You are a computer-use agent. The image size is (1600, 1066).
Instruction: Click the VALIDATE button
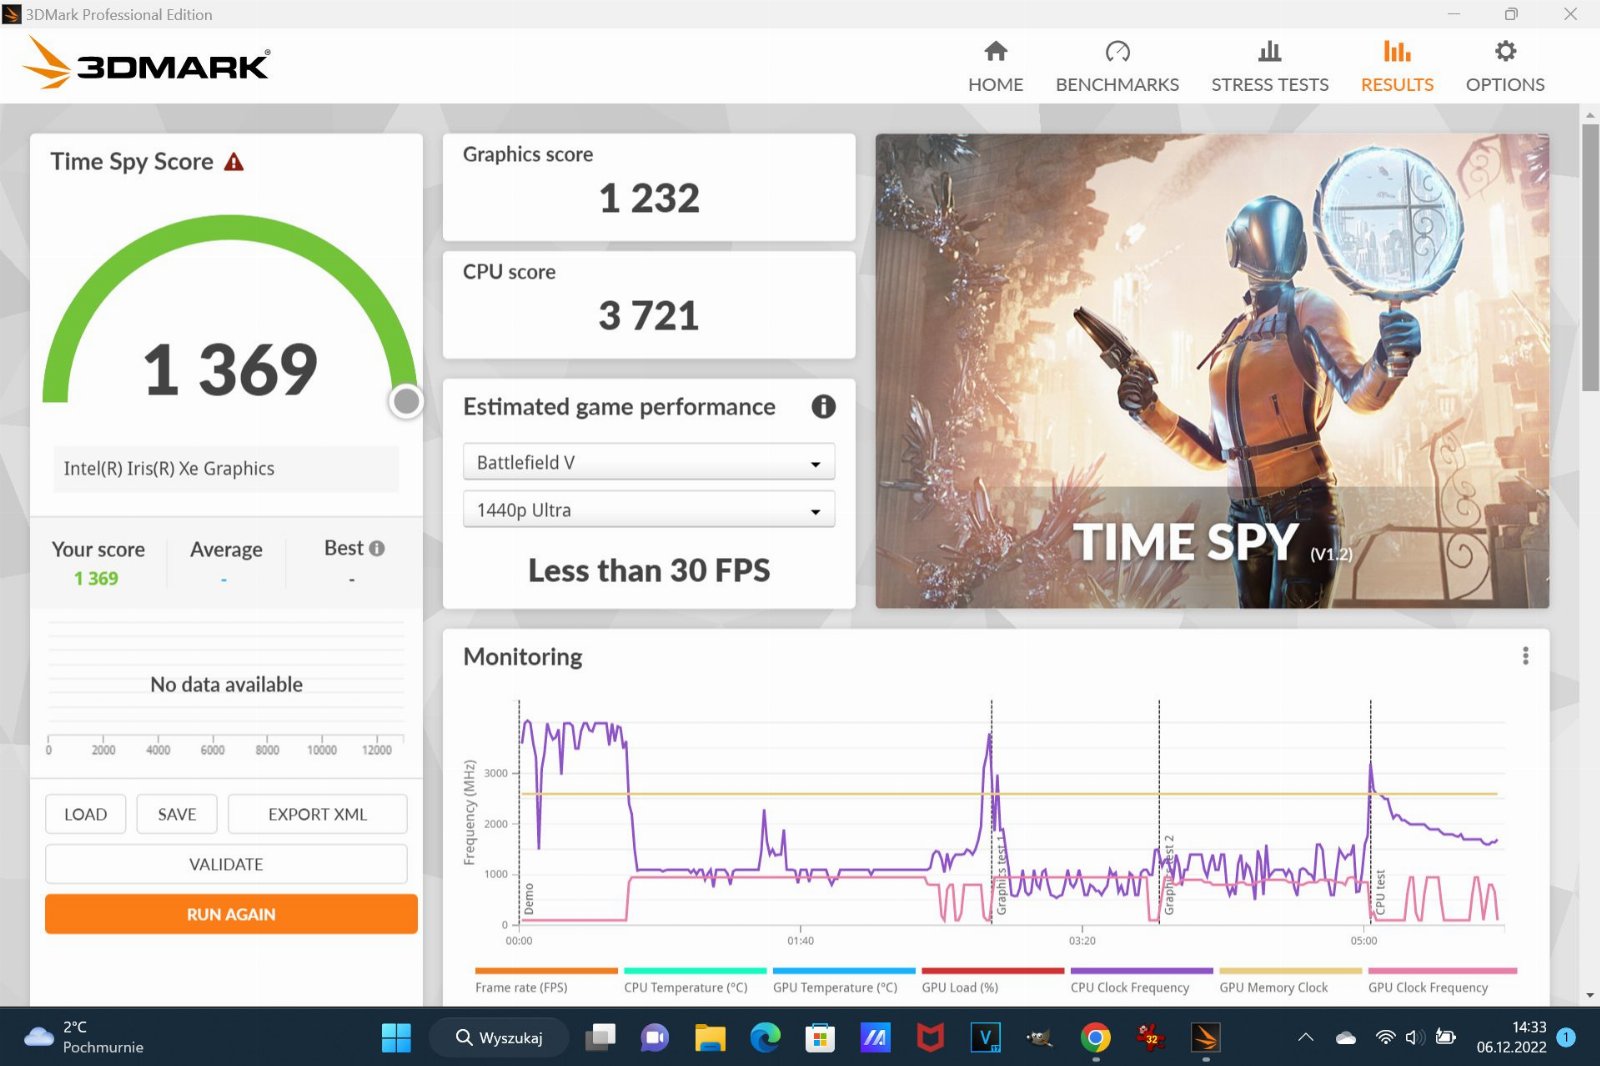pos(226,864)
